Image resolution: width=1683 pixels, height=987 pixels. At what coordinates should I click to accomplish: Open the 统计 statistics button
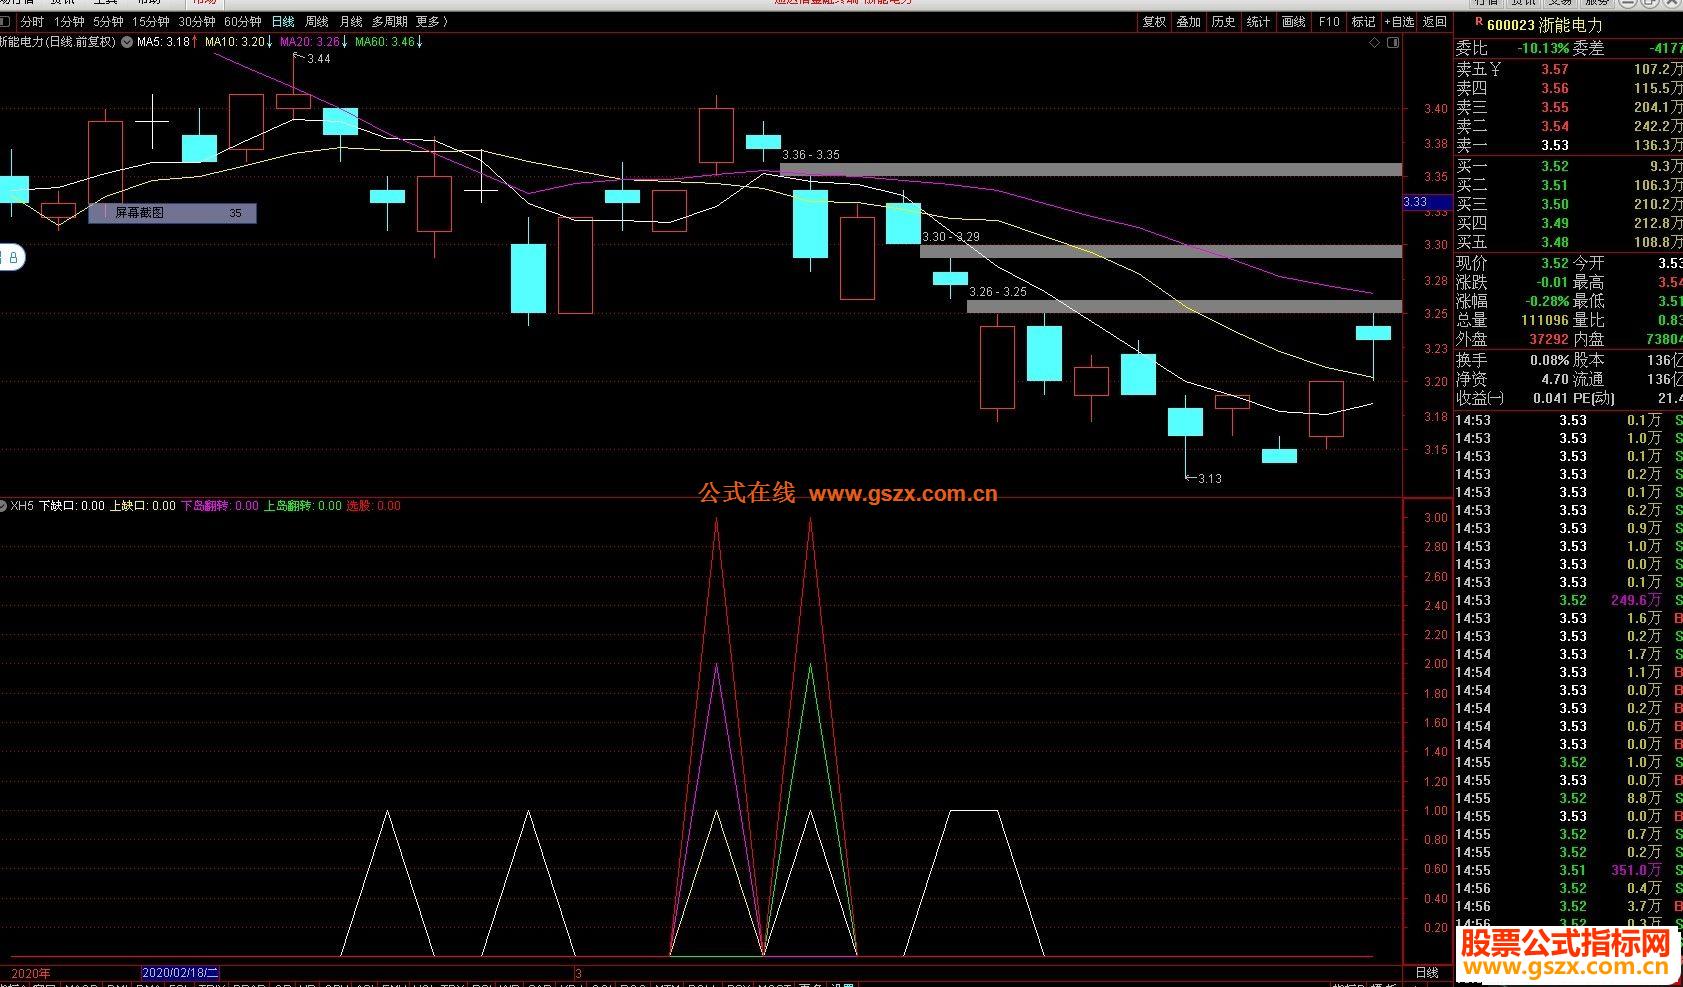(x=1259, y=22)
